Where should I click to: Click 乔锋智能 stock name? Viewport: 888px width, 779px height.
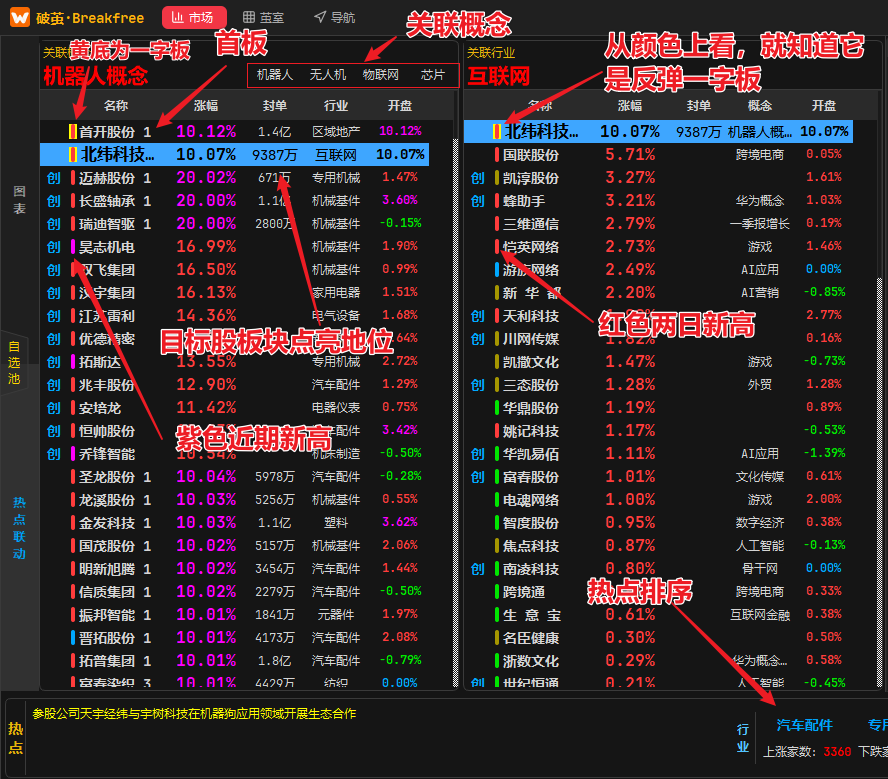point(106,454)
